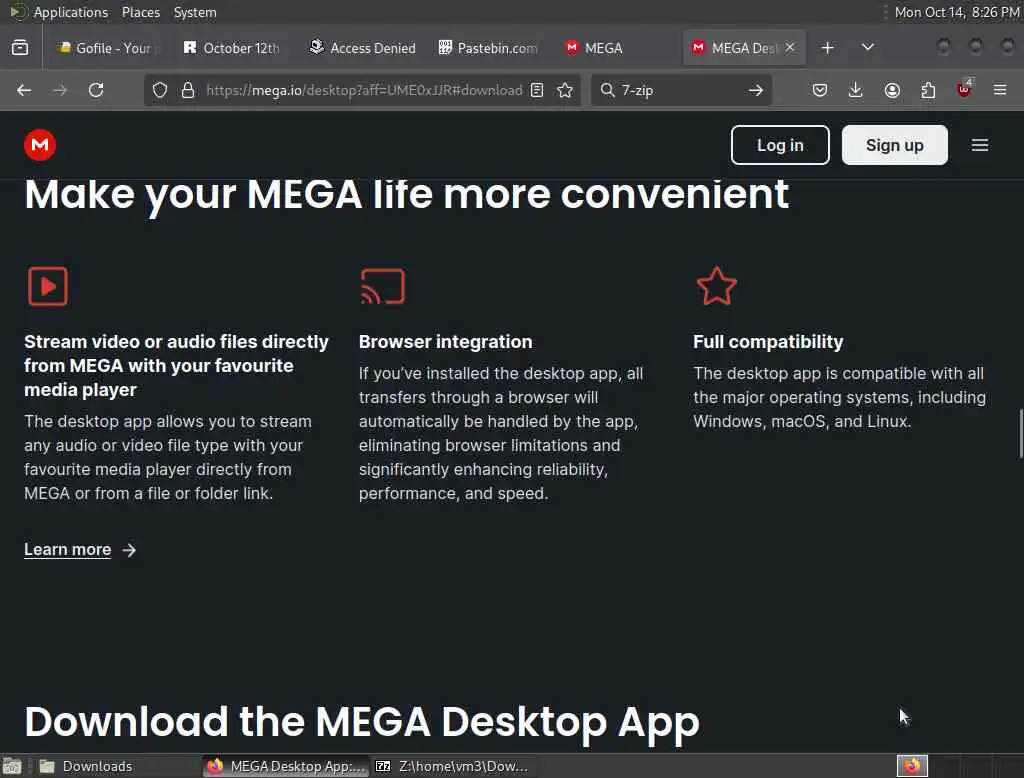The width and height of the screenshot is (1024, 778).
Task: Close the MEGA Desktop tab
Action: [790, 47]
